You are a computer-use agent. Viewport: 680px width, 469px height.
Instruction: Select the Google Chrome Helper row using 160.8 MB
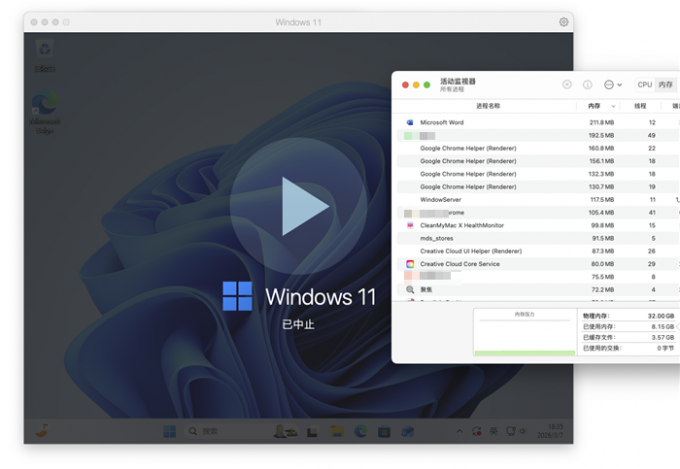point(538,148)
